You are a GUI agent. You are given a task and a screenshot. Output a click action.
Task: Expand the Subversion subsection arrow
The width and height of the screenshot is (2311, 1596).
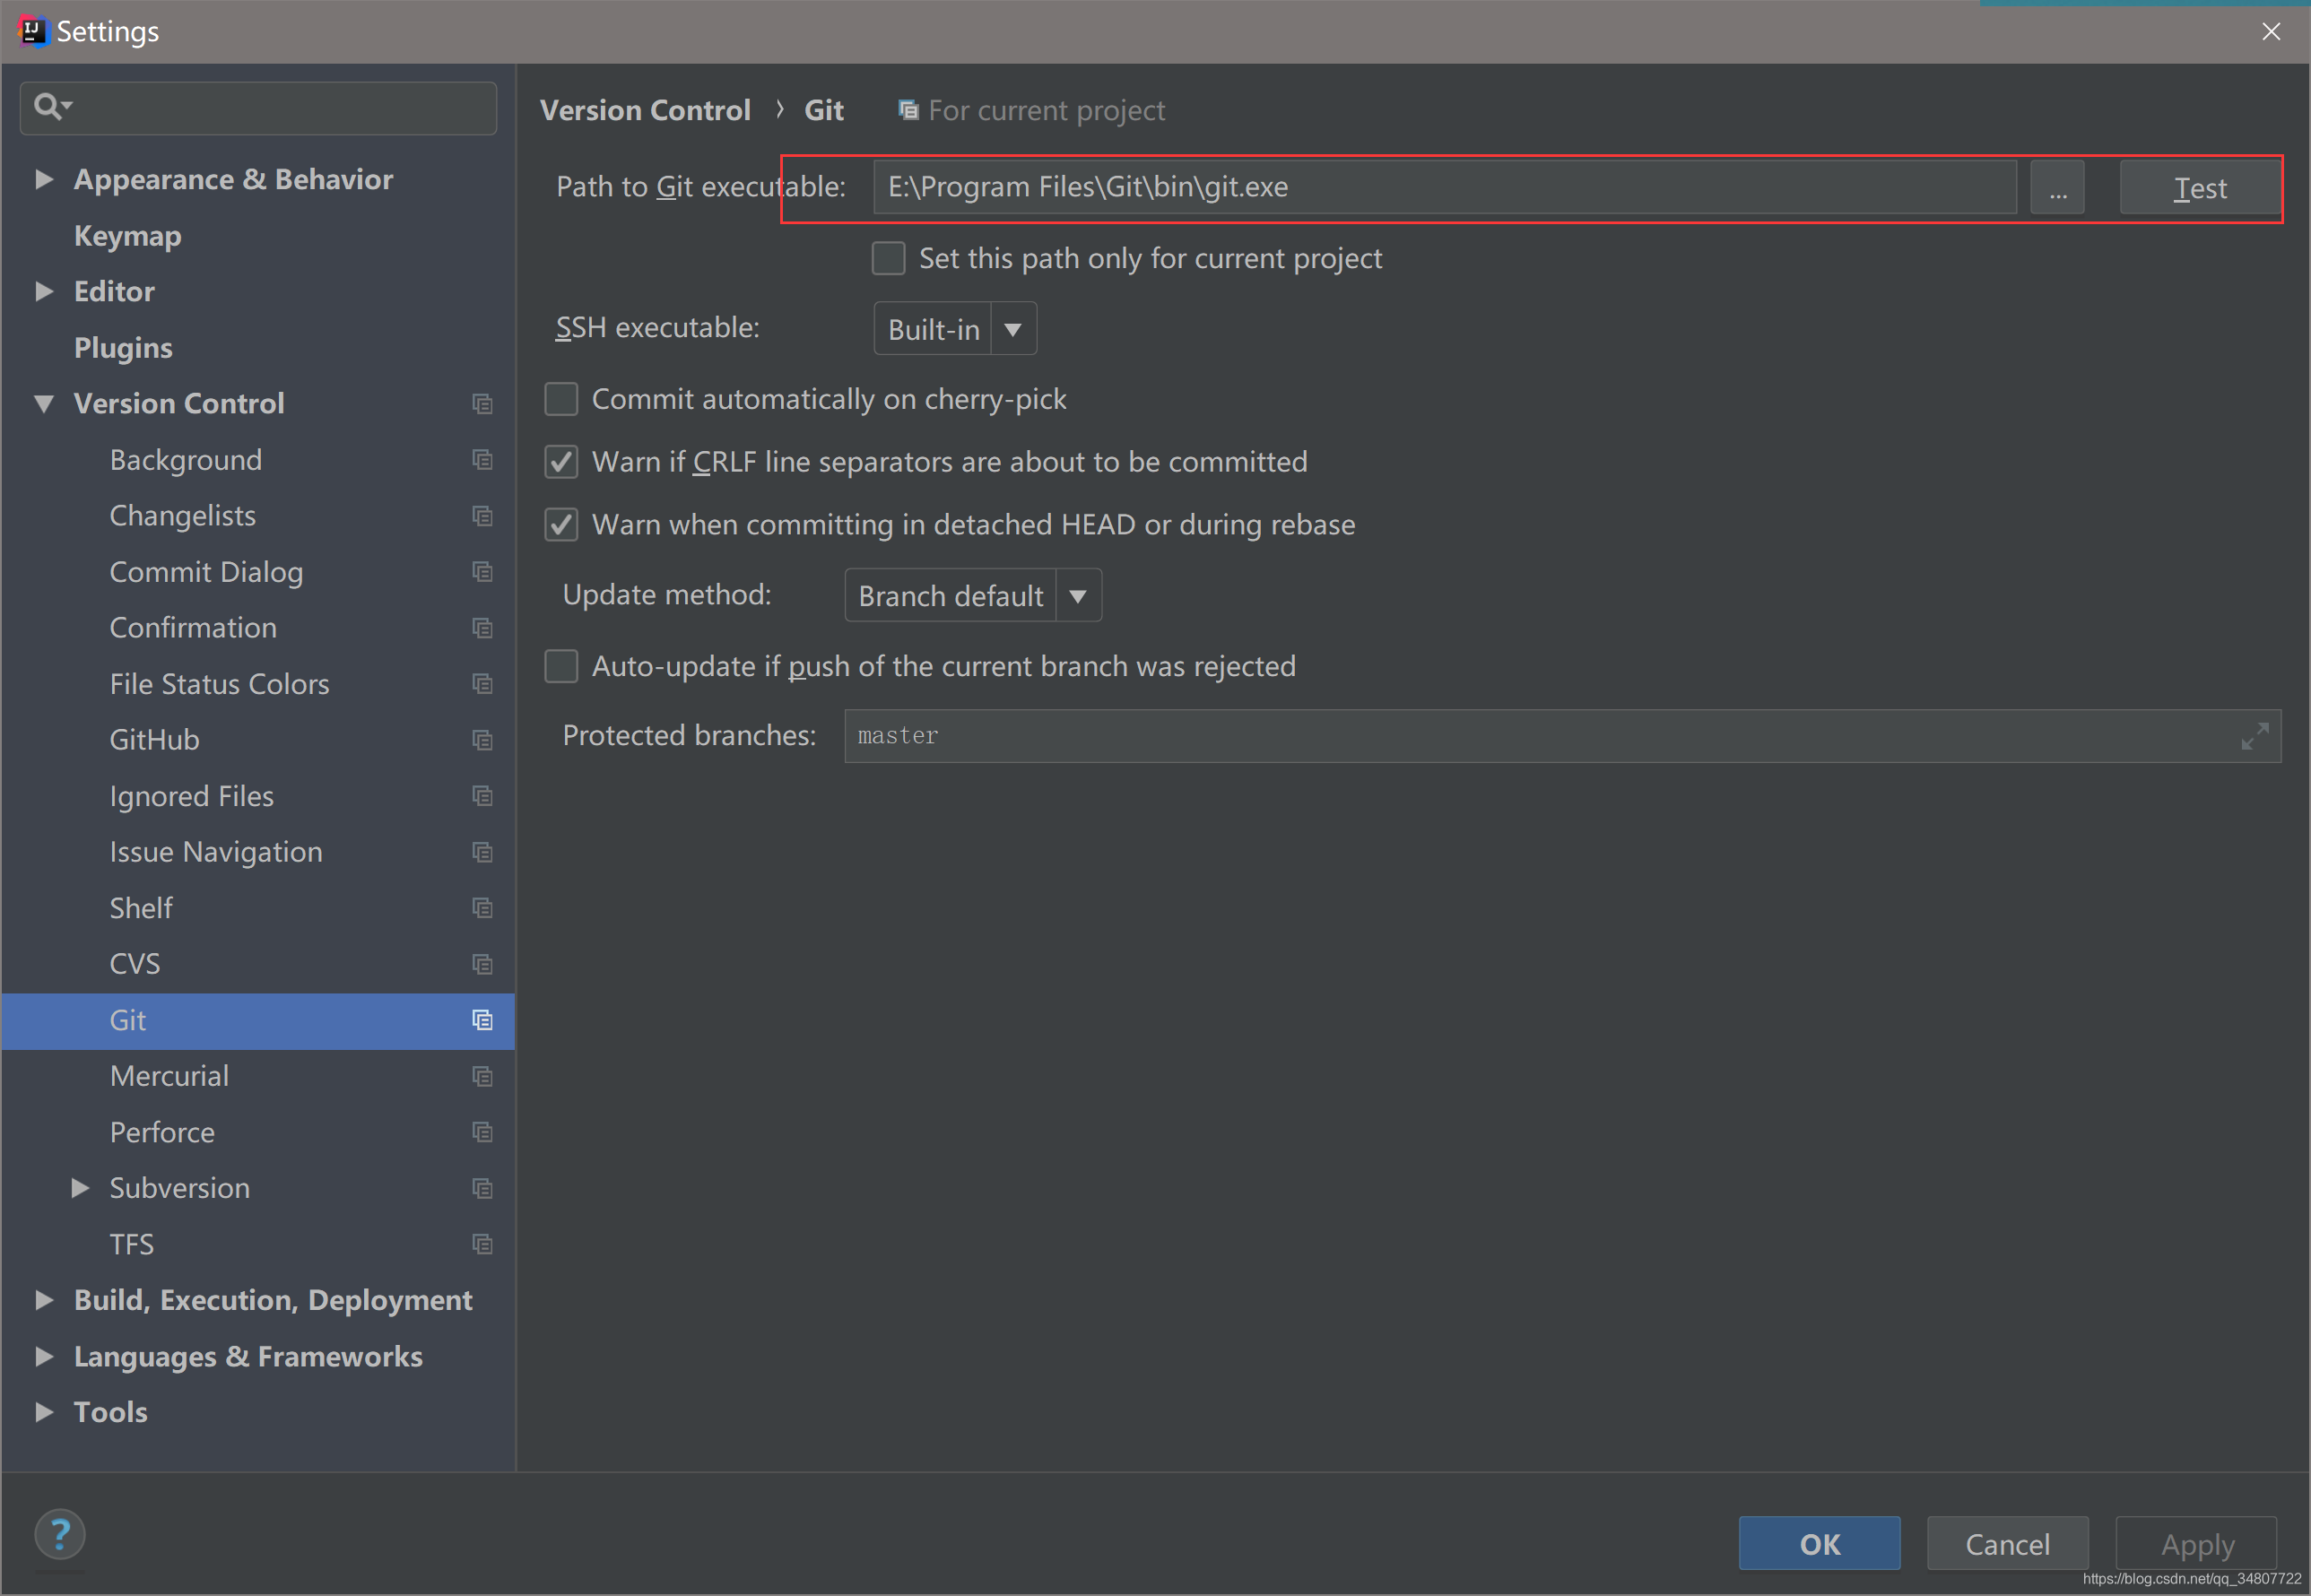(x=80, y=1188)
